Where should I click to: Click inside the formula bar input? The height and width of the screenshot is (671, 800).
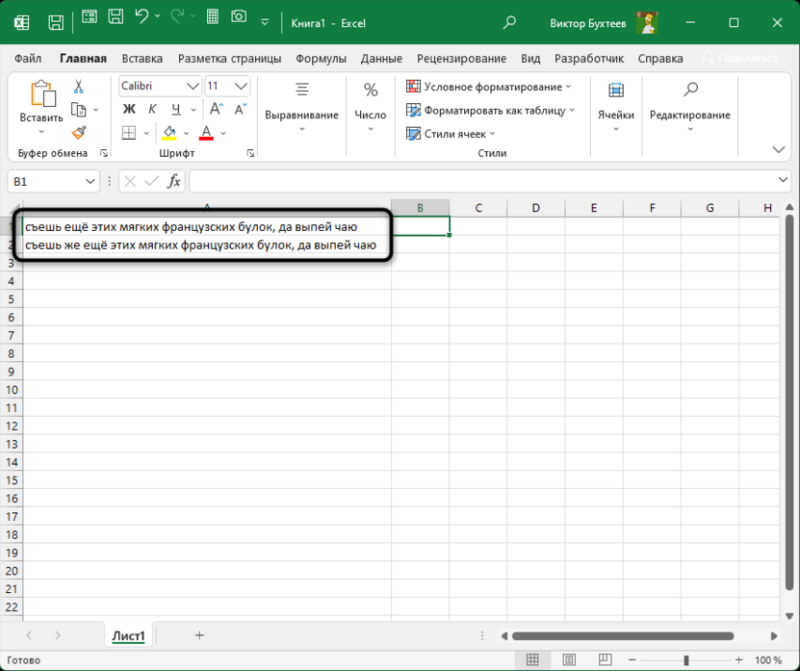click(482, 181)
